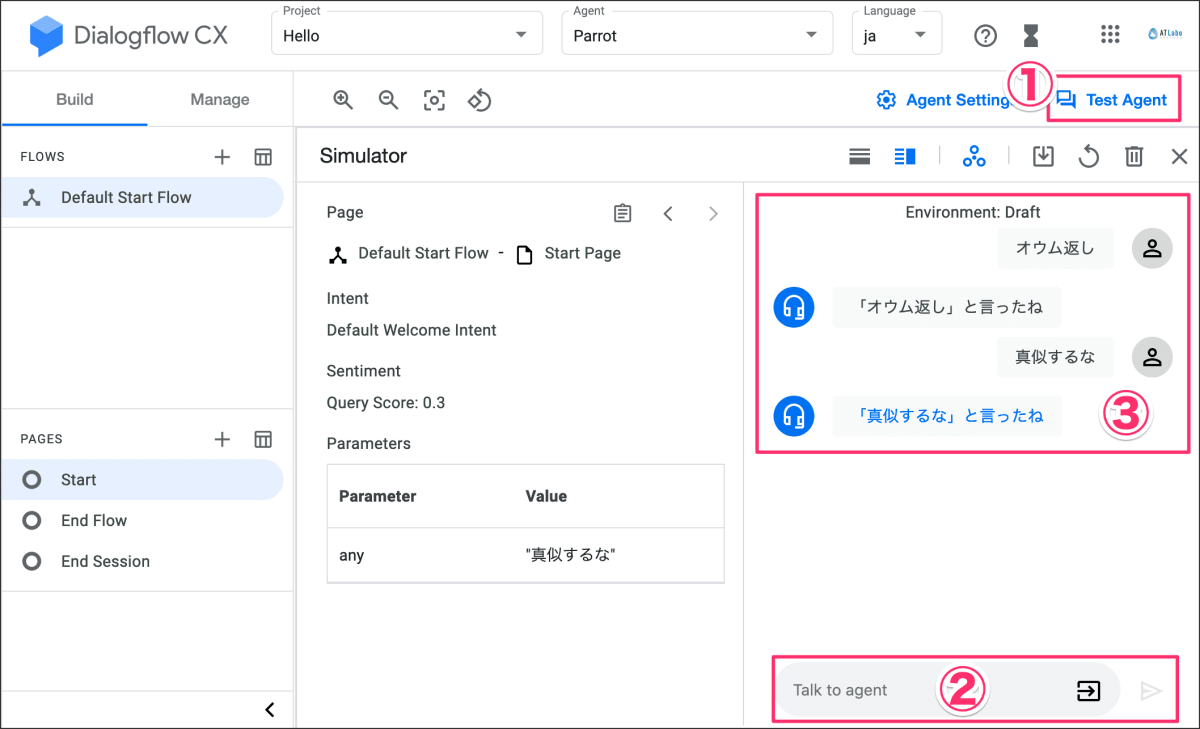Click the focus/center canvas icon
The width and height of the screenshot is (1200, 729).
click(434, 100)
